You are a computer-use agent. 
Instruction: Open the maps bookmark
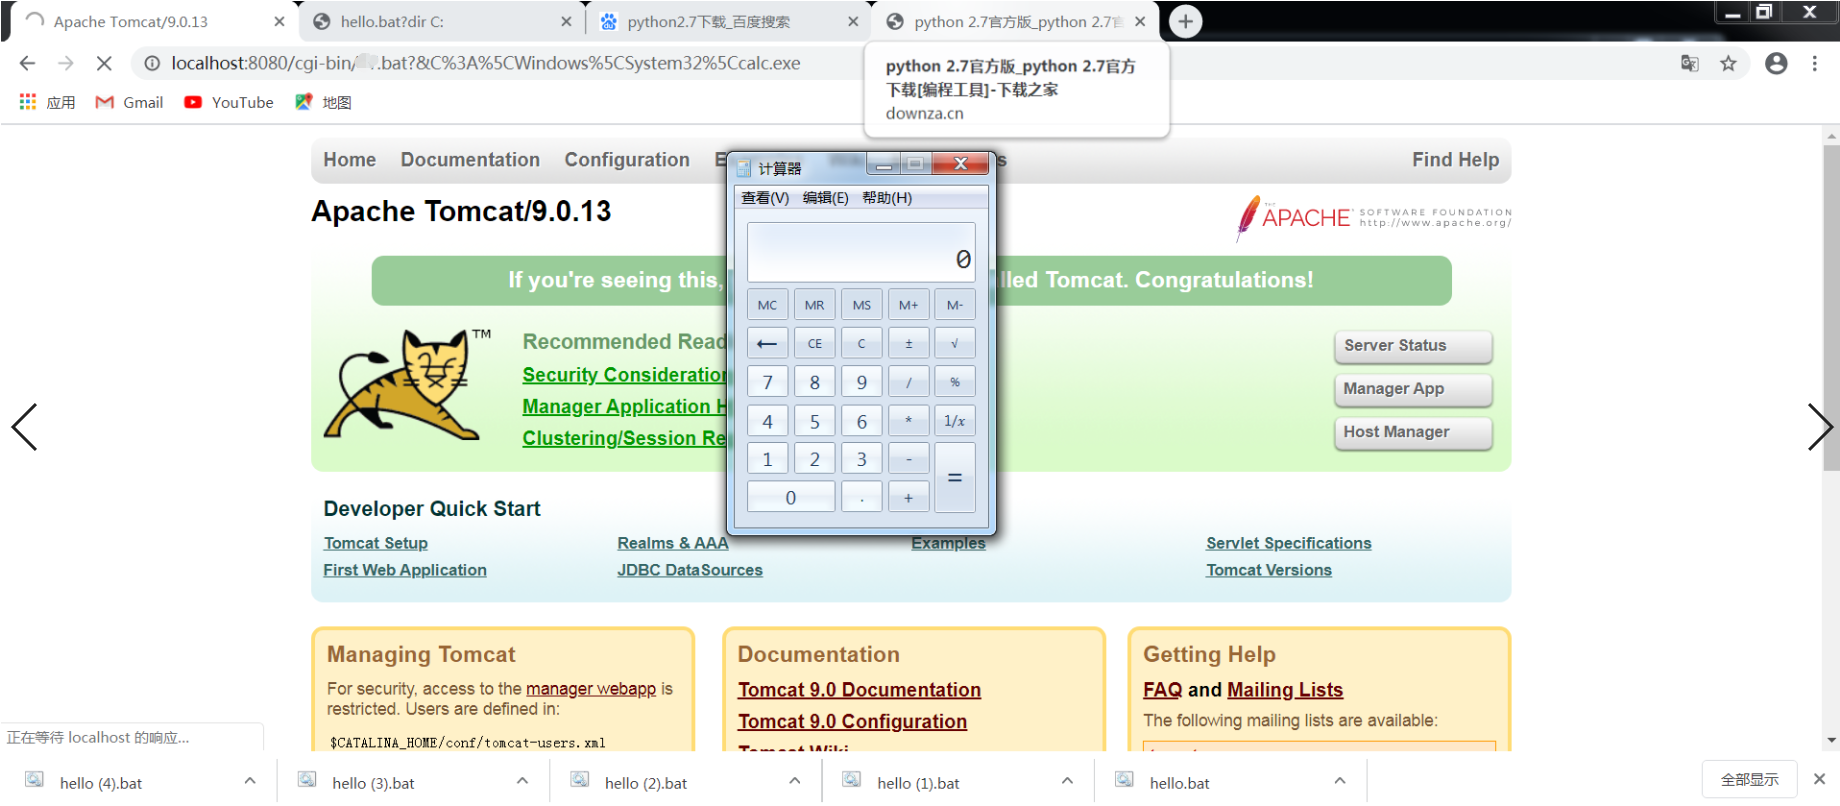(323, 102)
